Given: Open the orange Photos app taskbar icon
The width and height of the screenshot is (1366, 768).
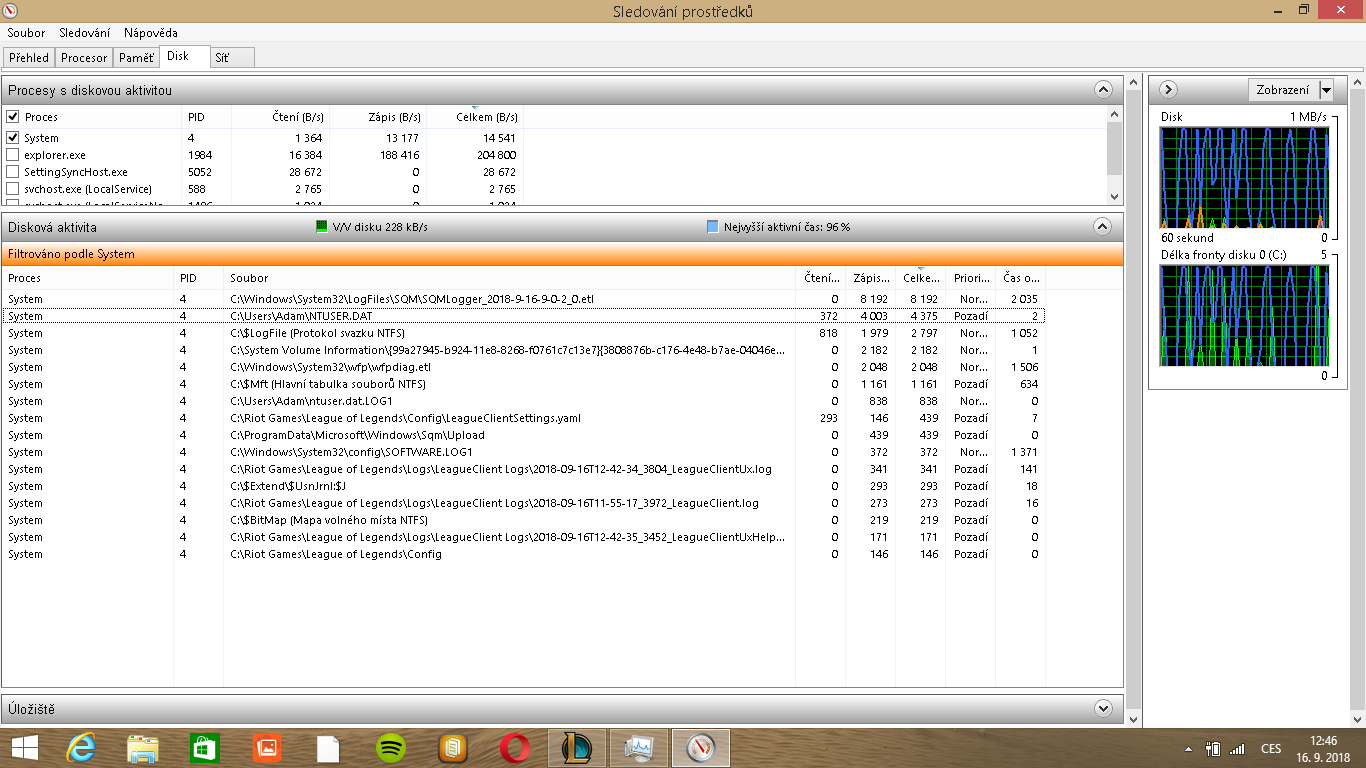Looking at the screenshot, I should tap(267, 748).
